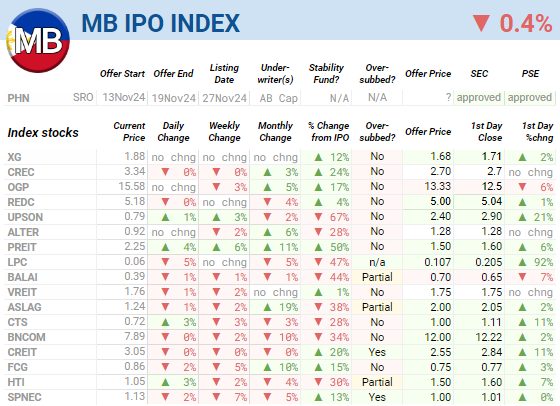Image resolution: width=560 pixels, height=406 pixels.
Task: Click SPNEC weekly change 7%
Action: click(224, 397)
